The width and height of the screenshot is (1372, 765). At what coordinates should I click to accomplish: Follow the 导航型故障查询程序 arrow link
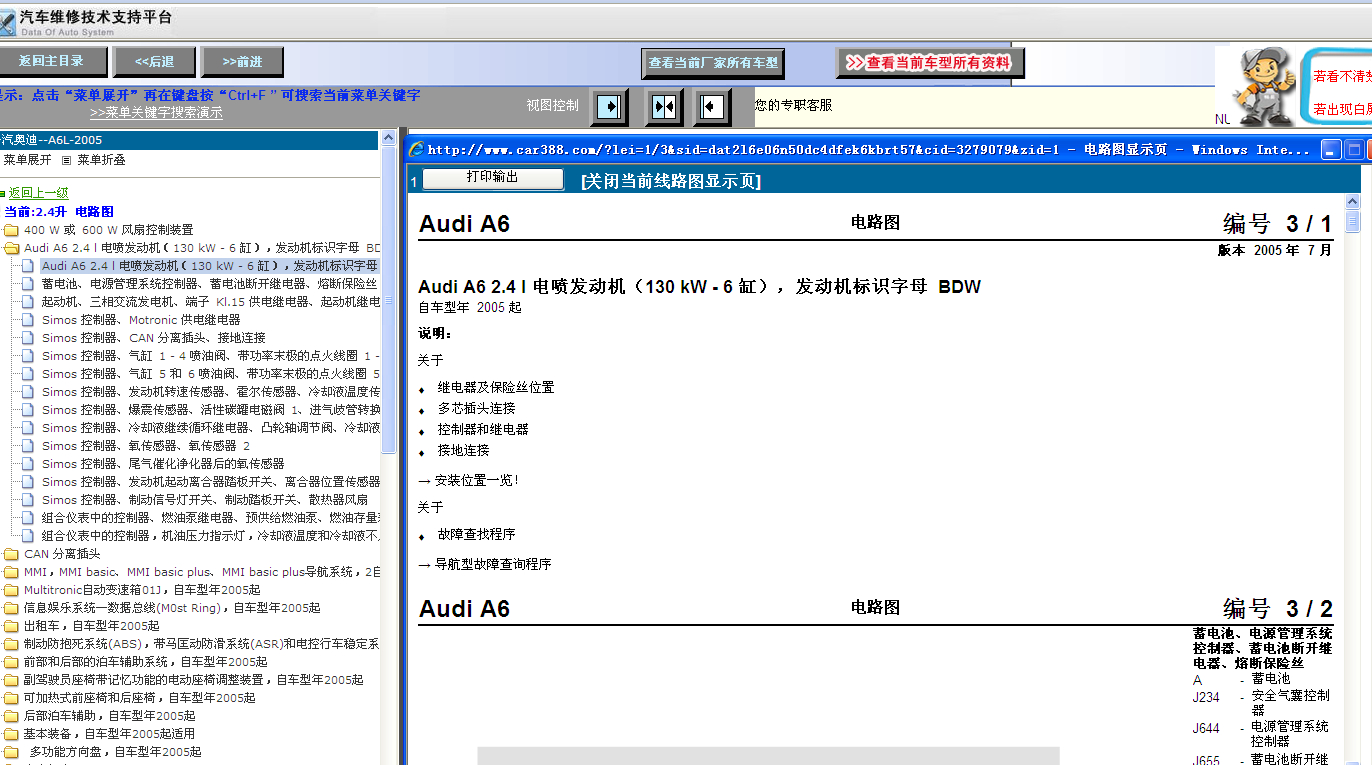click(x=485, y=565)
